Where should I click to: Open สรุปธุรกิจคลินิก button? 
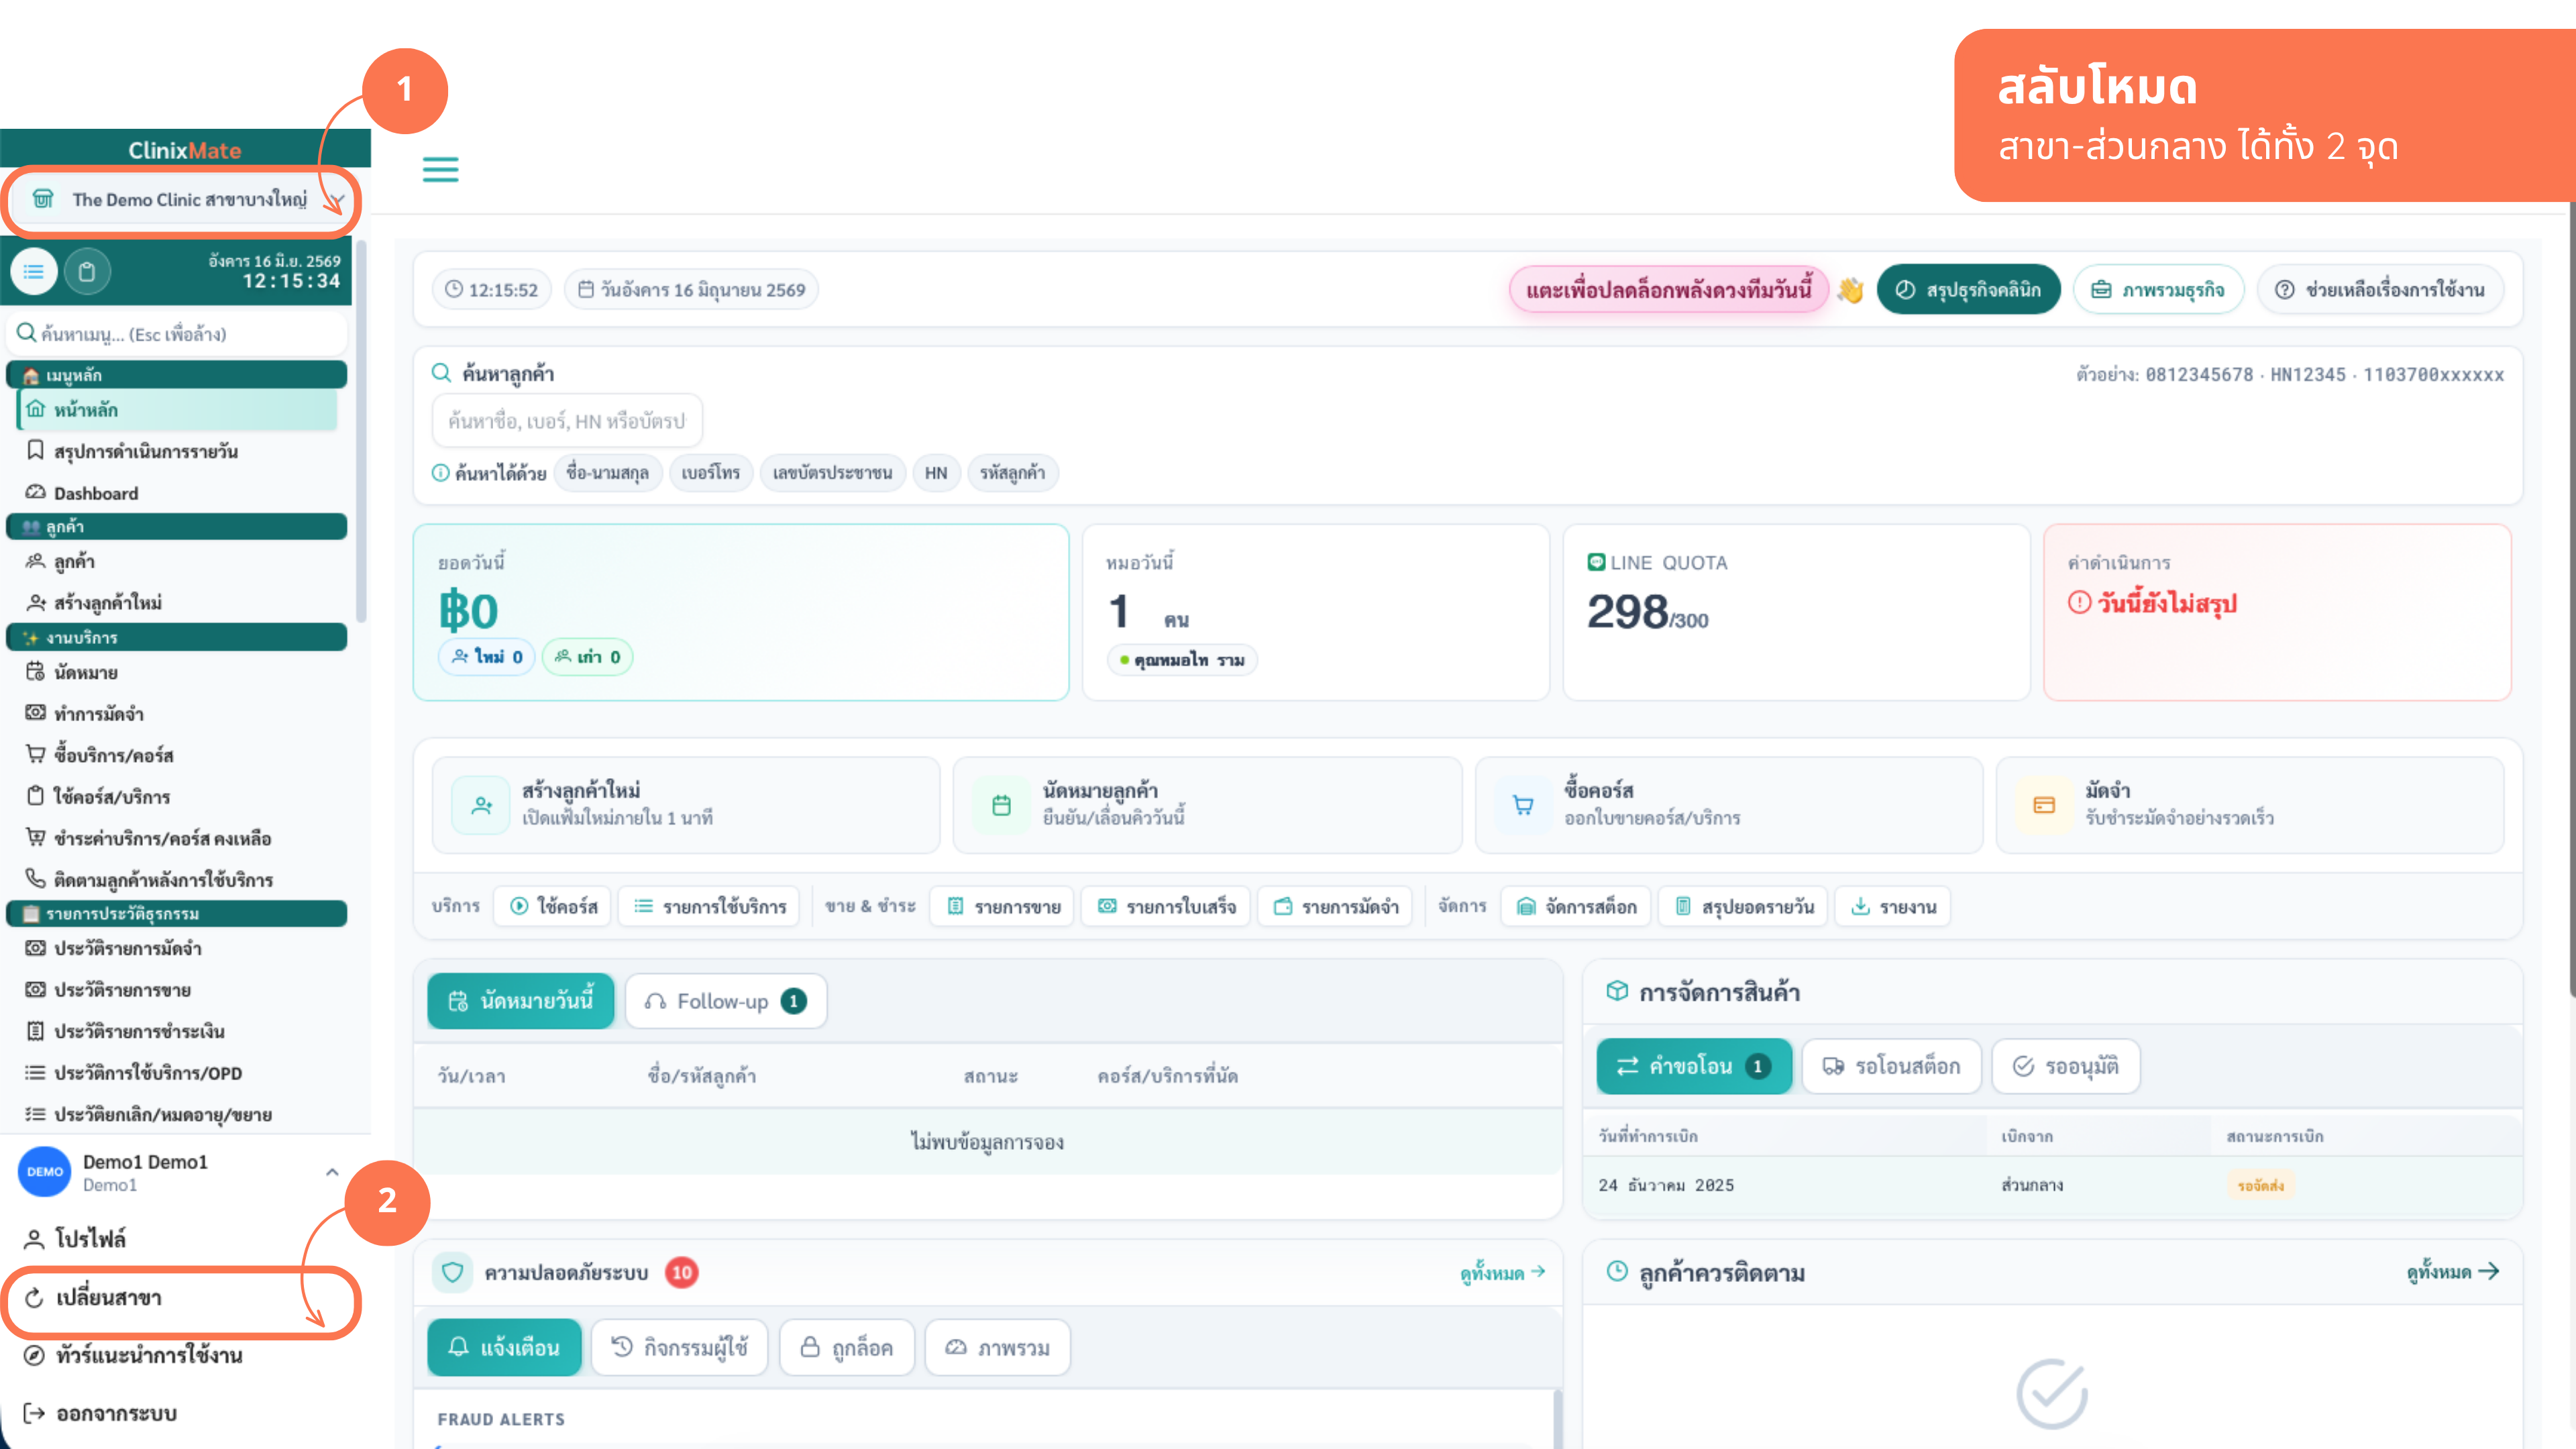[x=1968, y=290]
